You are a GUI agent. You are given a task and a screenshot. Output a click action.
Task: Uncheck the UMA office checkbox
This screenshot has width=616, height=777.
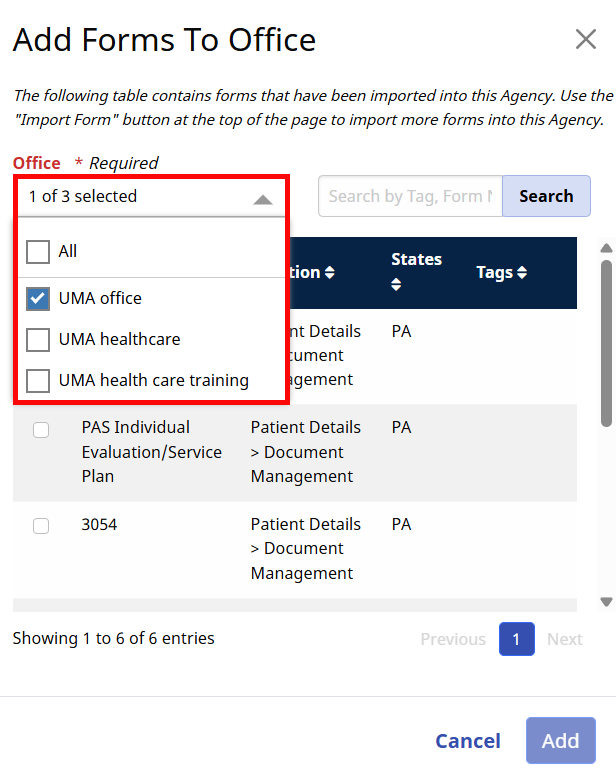pos(38,298)
